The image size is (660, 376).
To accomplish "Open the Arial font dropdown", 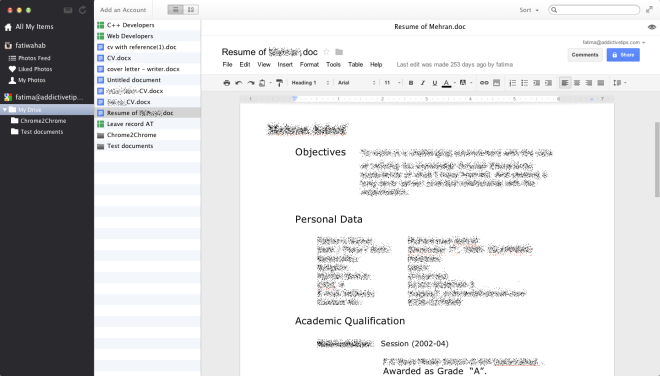I will (x=357, y=83).
